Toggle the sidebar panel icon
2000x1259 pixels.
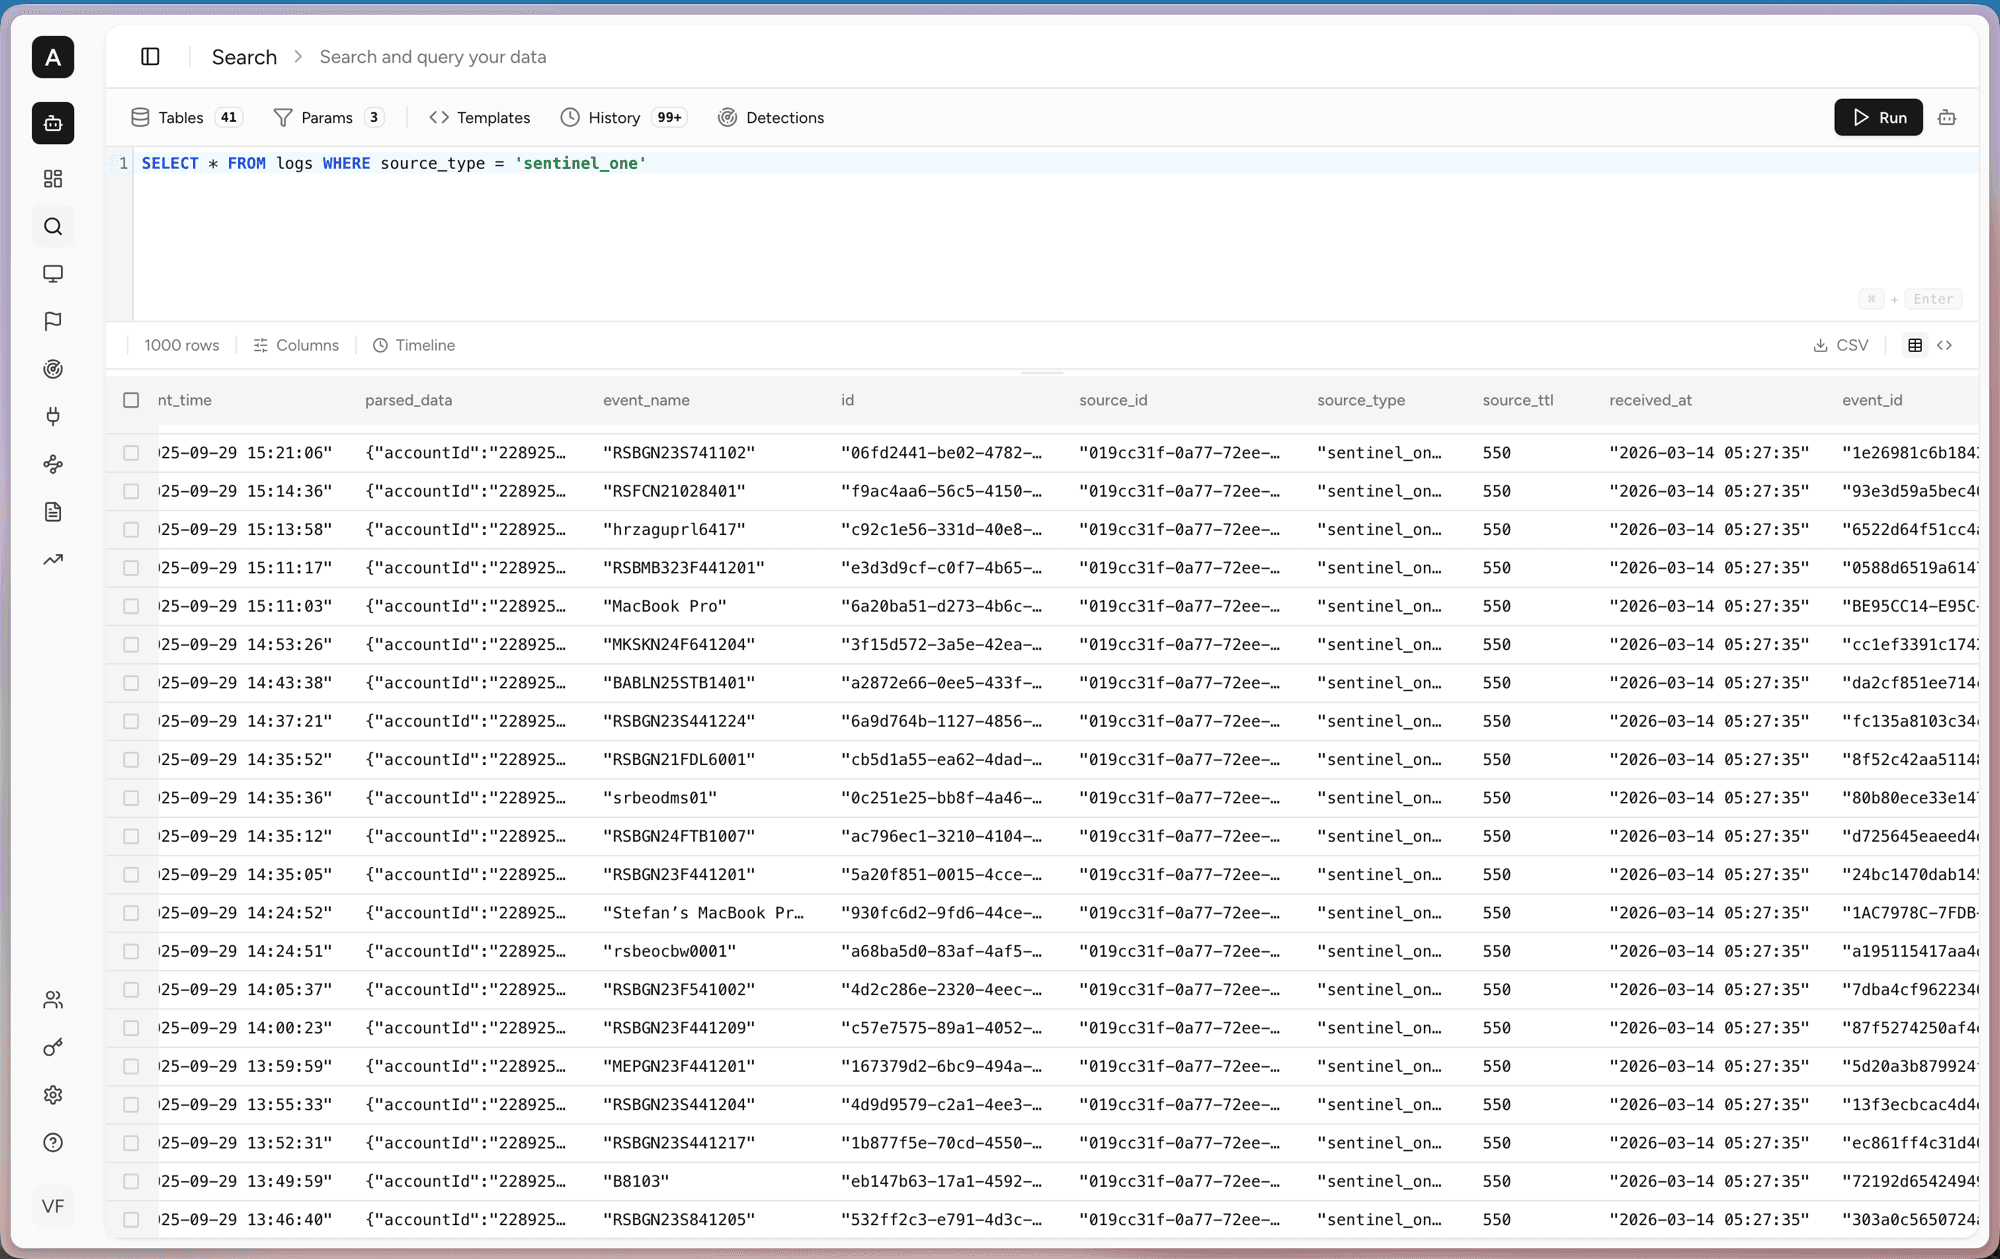tap(150, 57)
